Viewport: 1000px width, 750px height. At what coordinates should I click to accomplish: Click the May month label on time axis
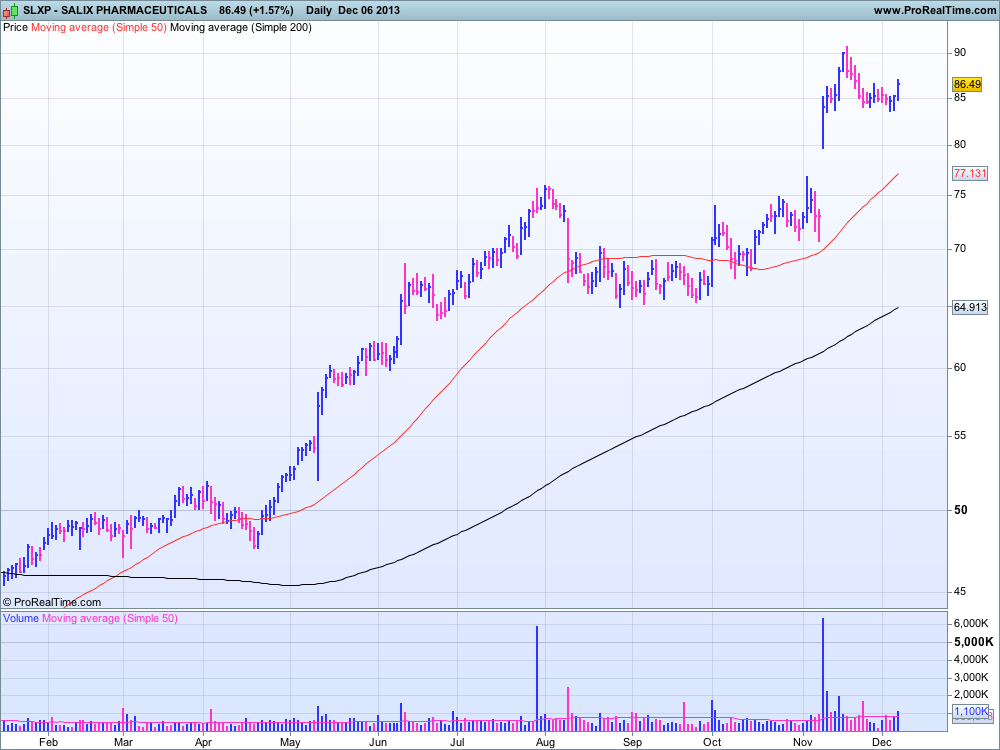coord(290,742)
